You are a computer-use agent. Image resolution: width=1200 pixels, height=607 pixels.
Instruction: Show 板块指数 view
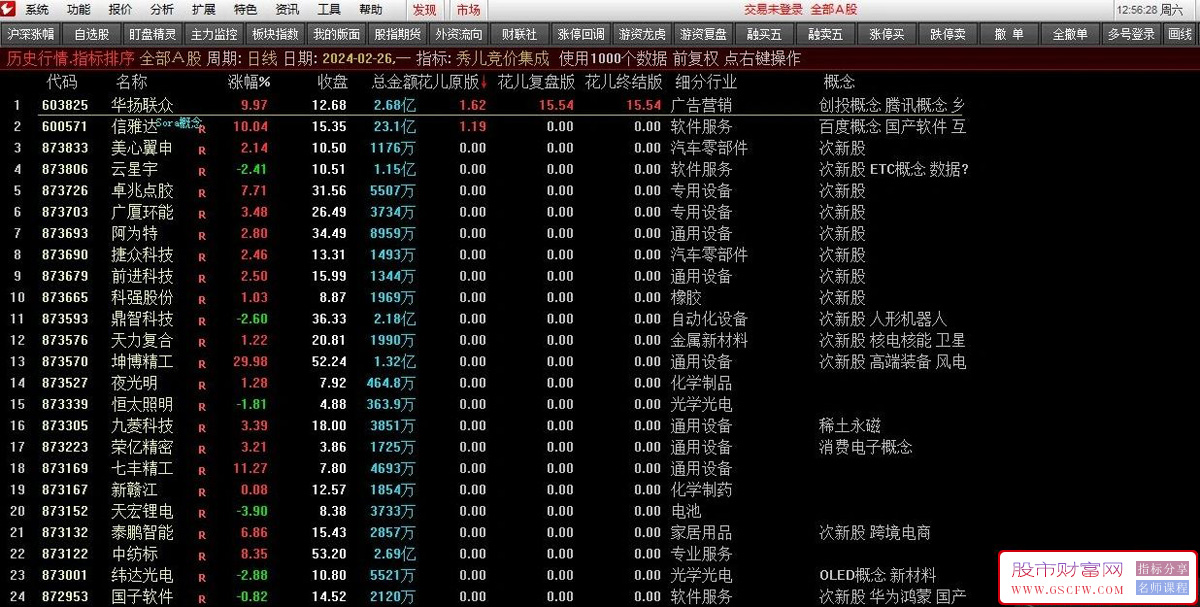coord(275,34)
